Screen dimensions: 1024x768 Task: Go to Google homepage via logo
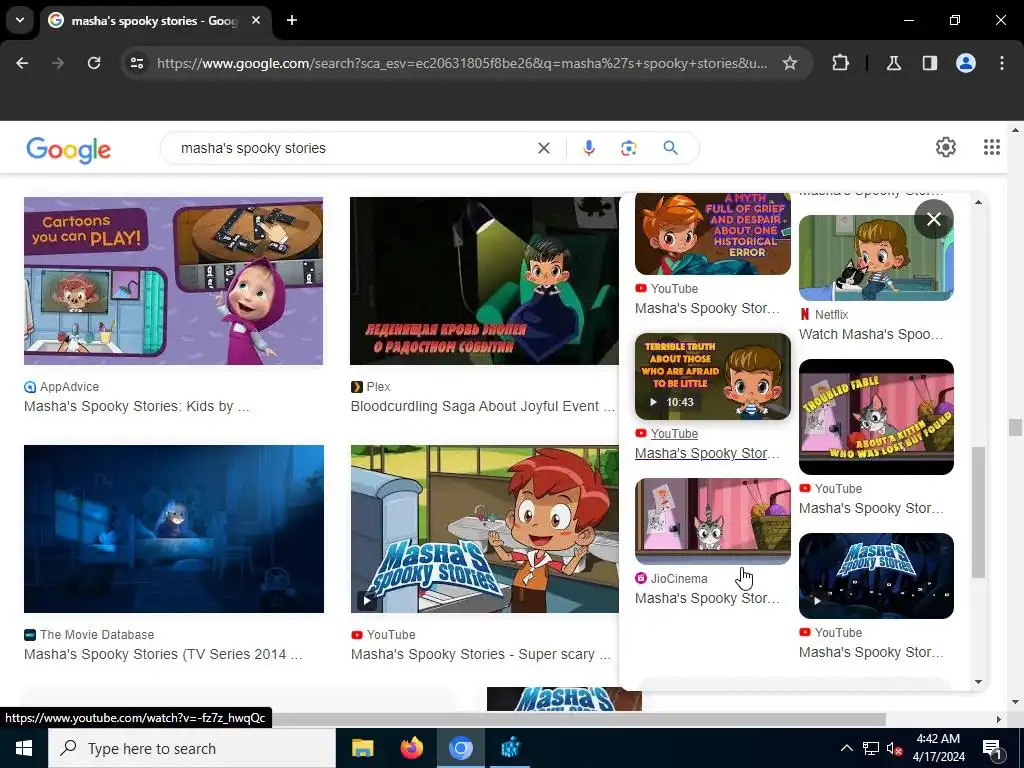(69, 150)
